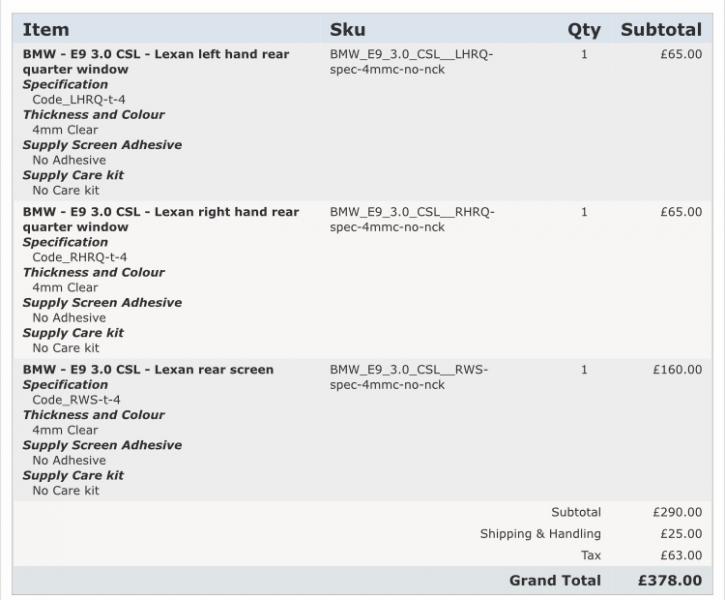725x600 pixels.
Task: Click the Code_RWS-t-4 specification value
Action: pos(76,400)
